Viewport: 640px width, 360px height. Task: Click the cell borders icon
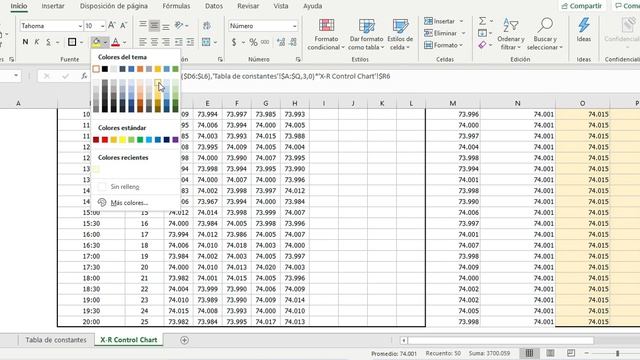[72, 42]
